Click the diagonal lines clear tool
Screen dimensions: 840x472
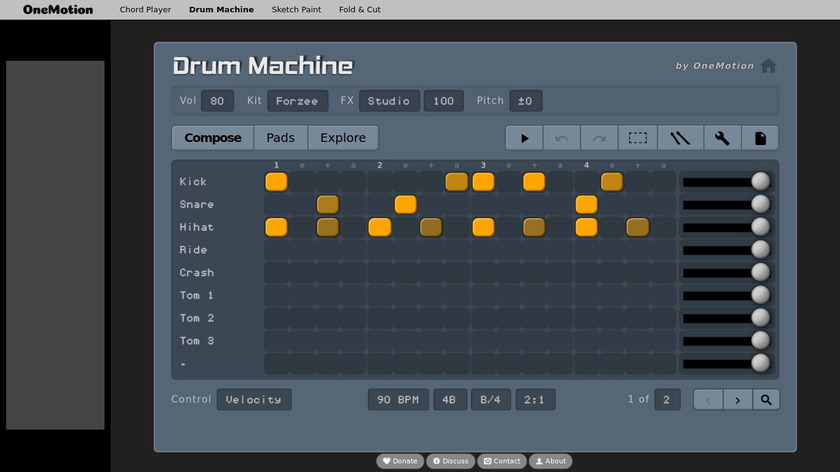pos(680,138)
